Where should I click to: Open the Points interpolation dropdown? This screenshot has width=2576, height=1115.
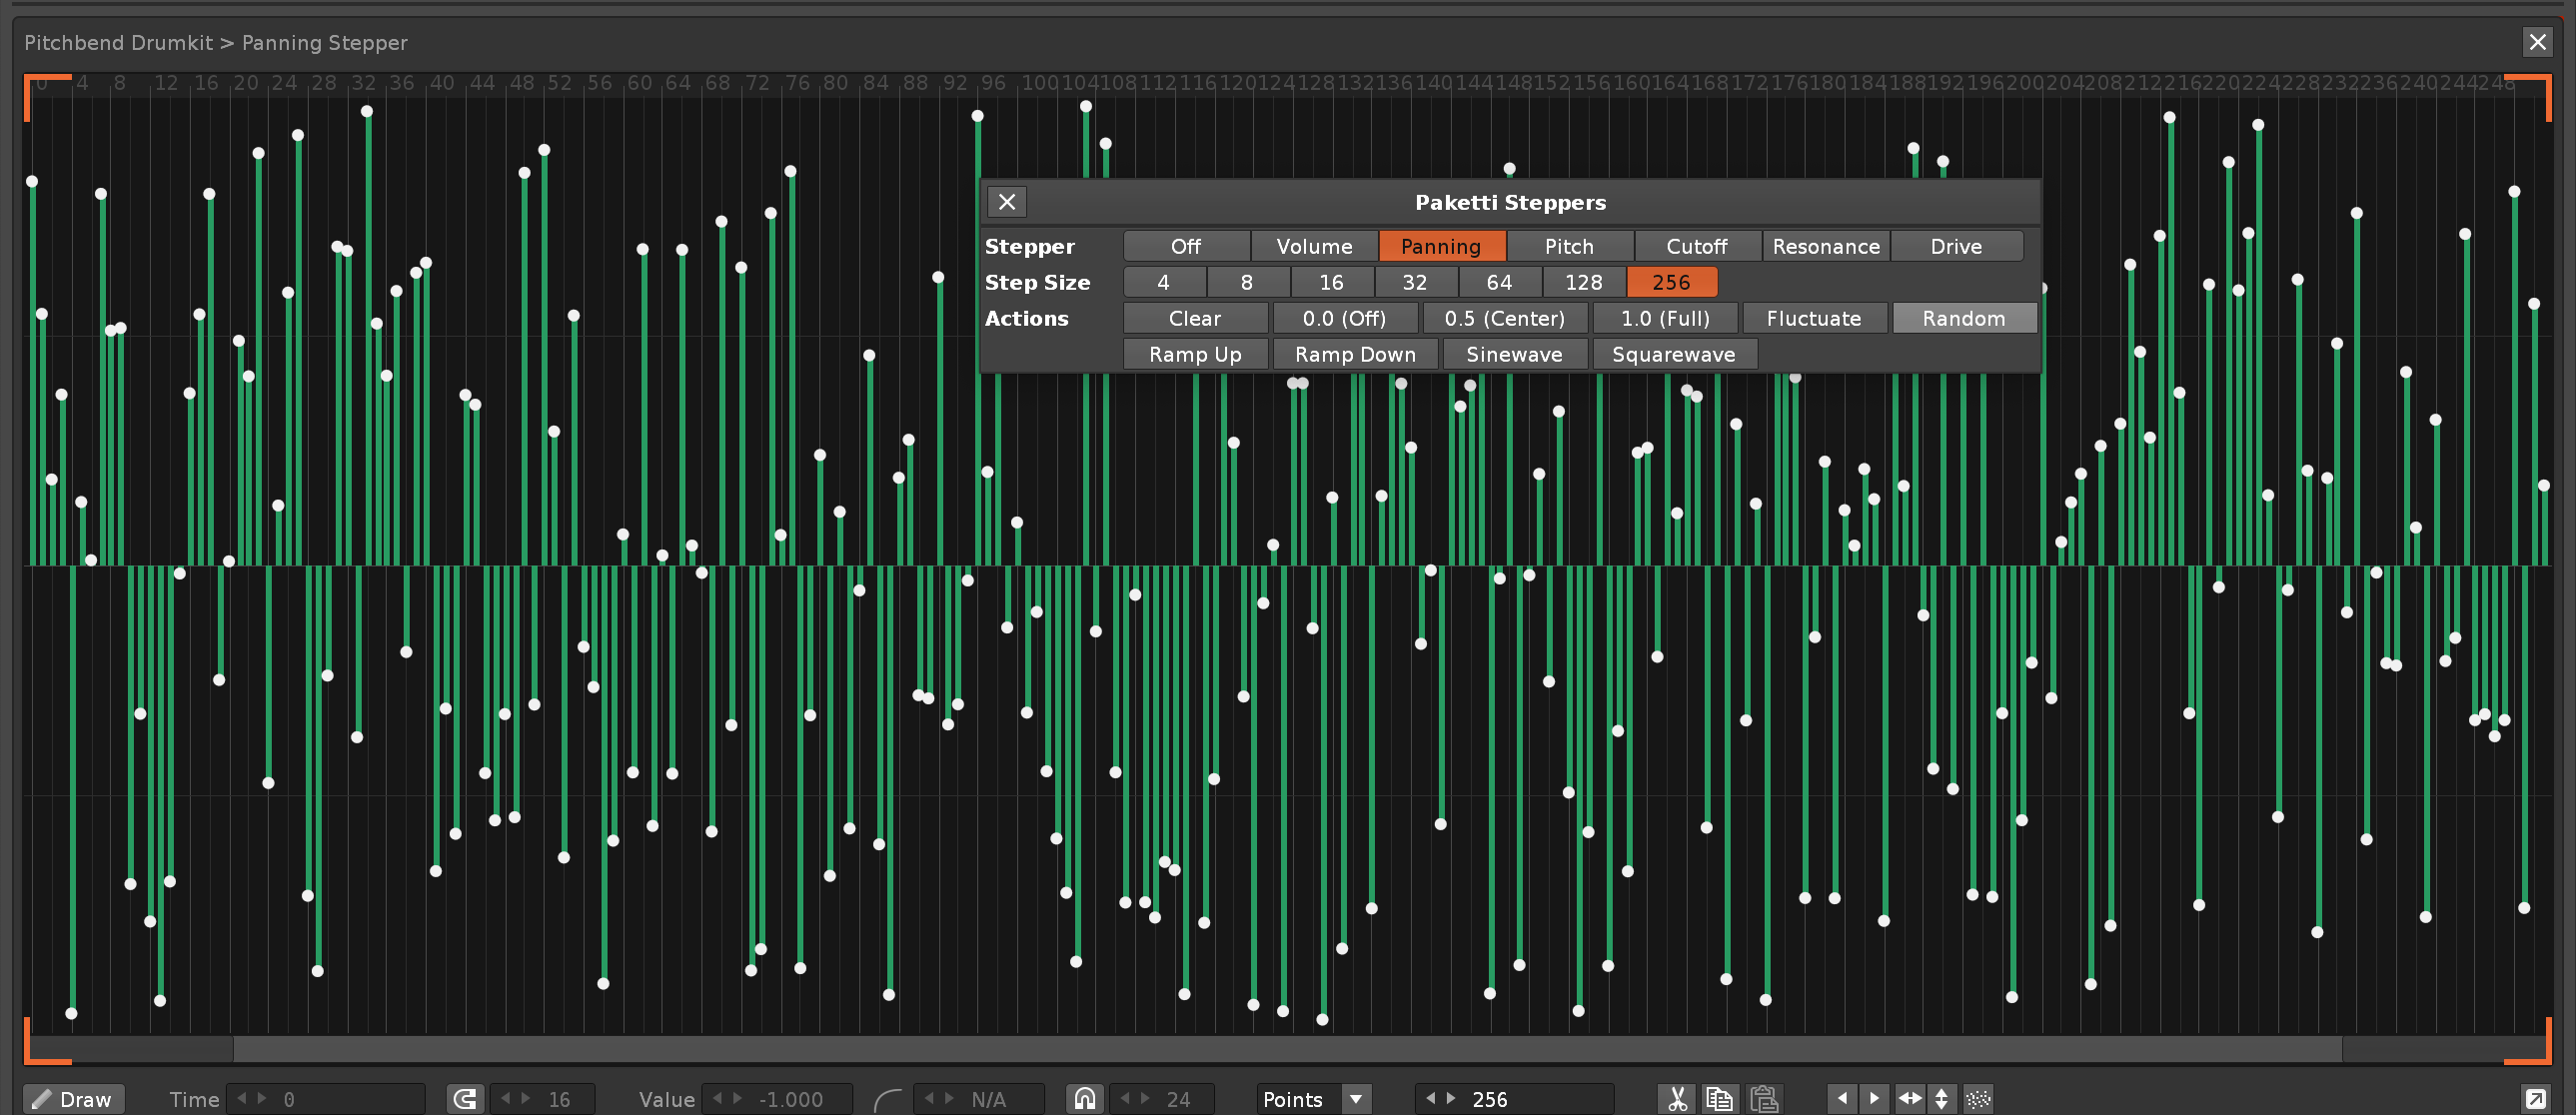click(x=1356, y=1099)
